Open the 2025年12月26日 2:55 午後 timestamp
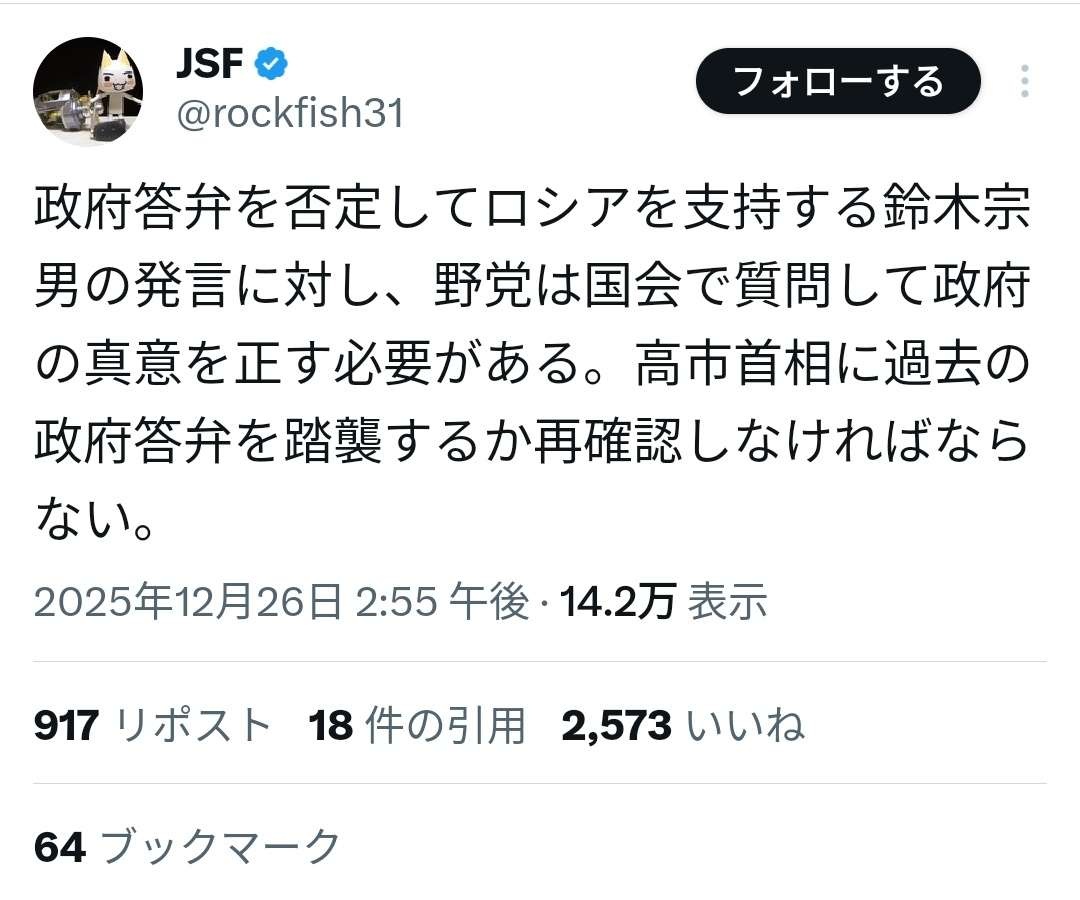1080x900 pixels. [x=281, y=602]
